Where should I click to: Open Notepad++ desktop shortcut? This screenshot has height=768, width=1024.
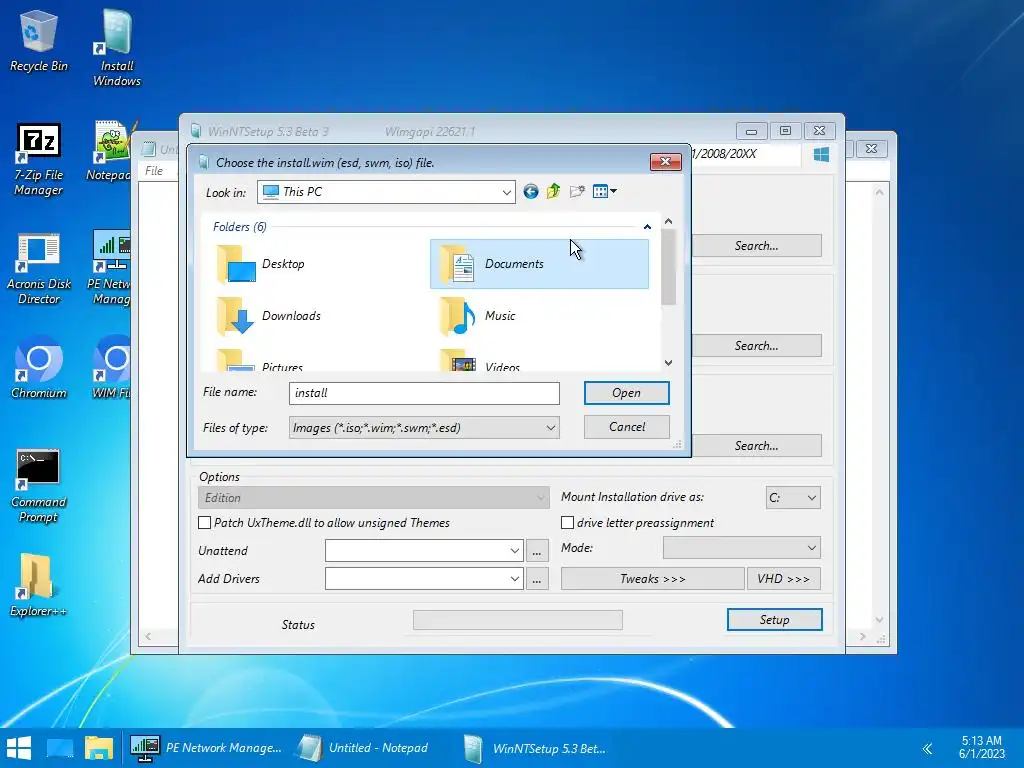pyautogui.click(x=109, y=152)
